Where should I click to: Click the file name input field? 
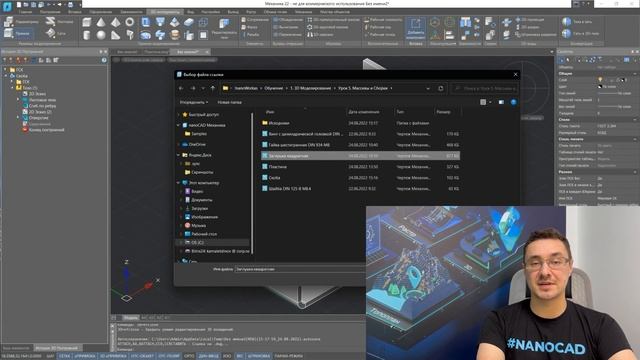coord(300,269)
